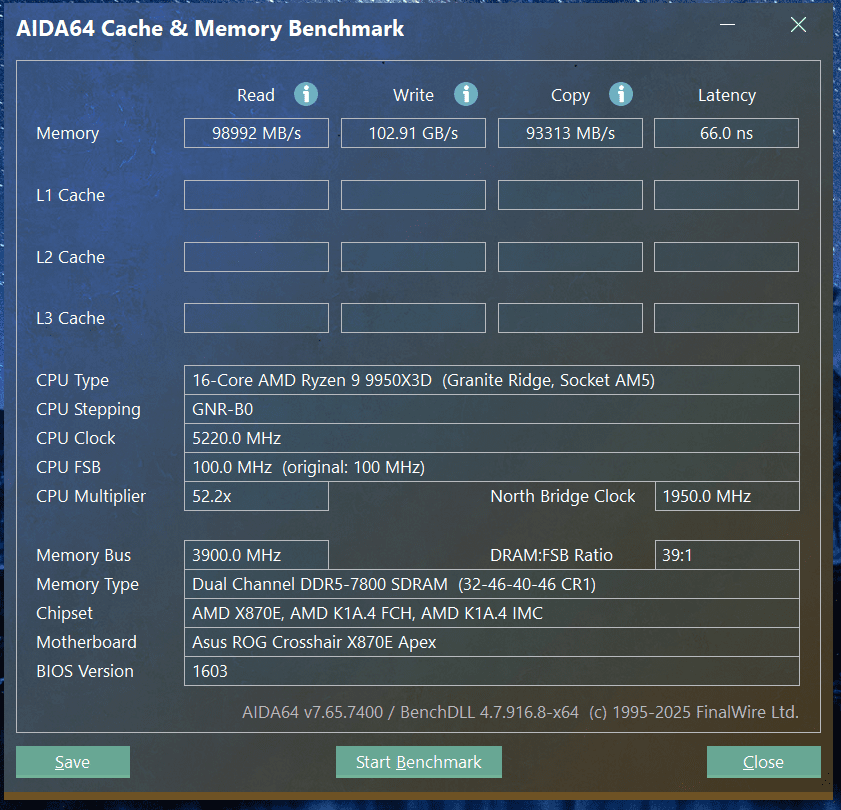Screen dimensions: 841x810
Task: Click the CPU Stepping label
Action: pos(88,410)
